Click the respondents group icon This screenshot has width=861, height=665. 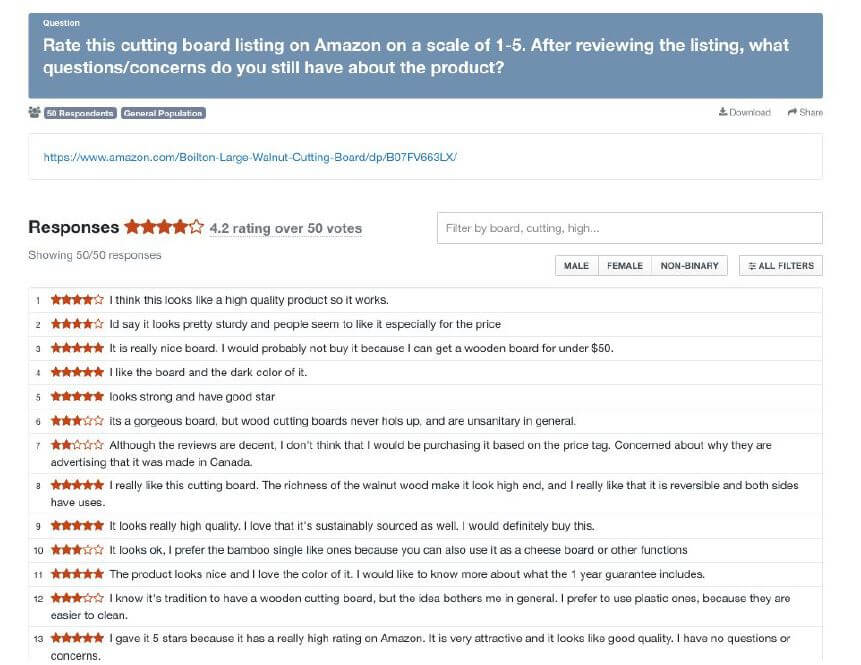point(35,113)
